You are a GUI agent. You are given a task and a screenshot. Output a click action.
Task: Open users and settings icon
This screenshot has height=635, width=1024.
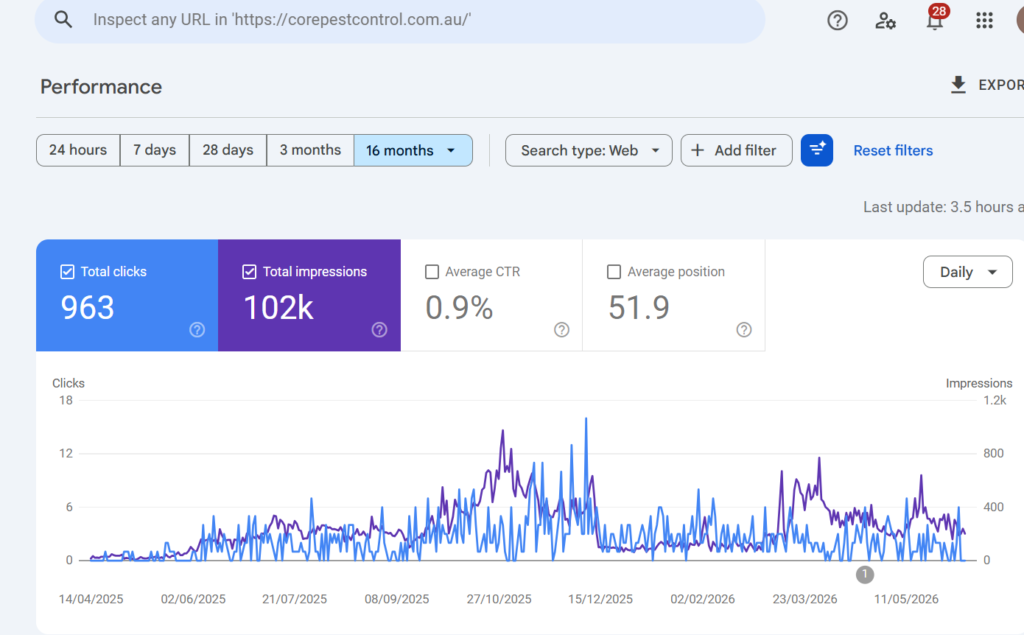click(886, 20)
